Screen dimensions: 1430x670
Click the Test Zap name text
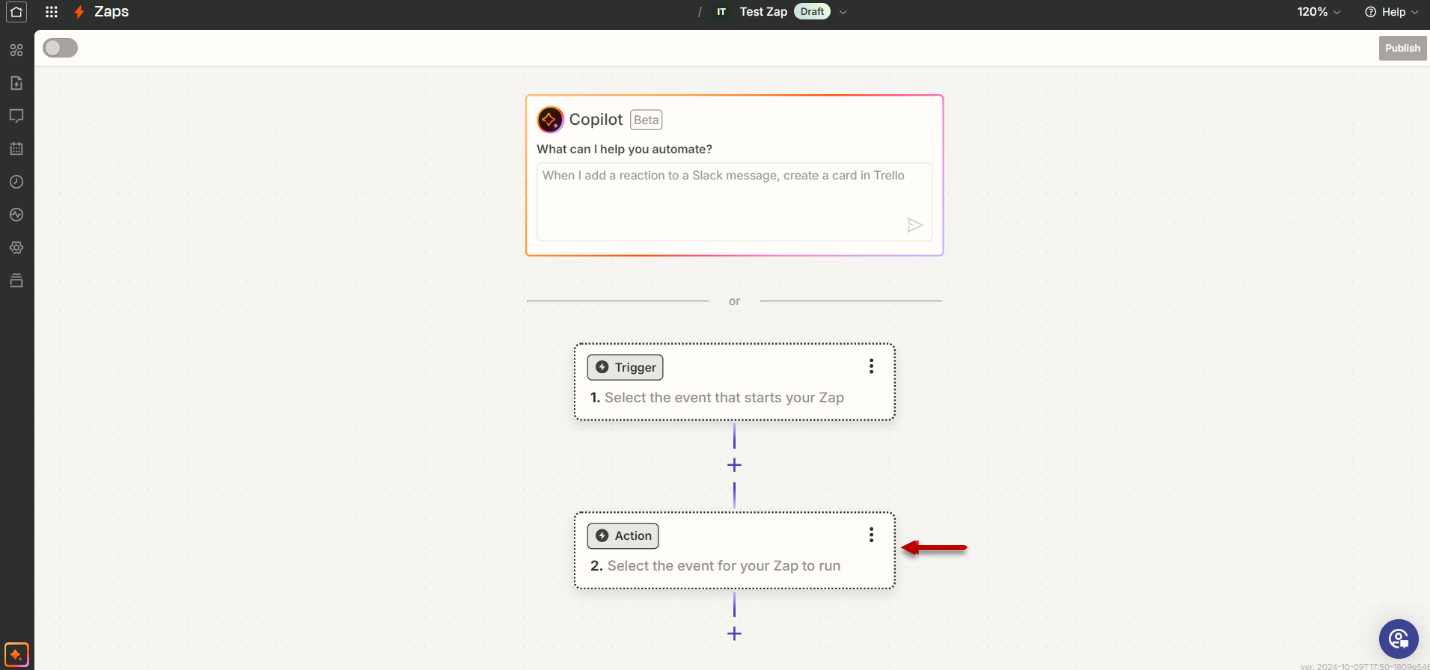click(763, 12)
